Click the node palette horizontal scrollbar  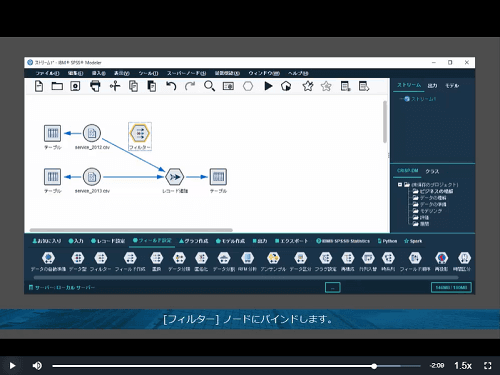[246, 277]
